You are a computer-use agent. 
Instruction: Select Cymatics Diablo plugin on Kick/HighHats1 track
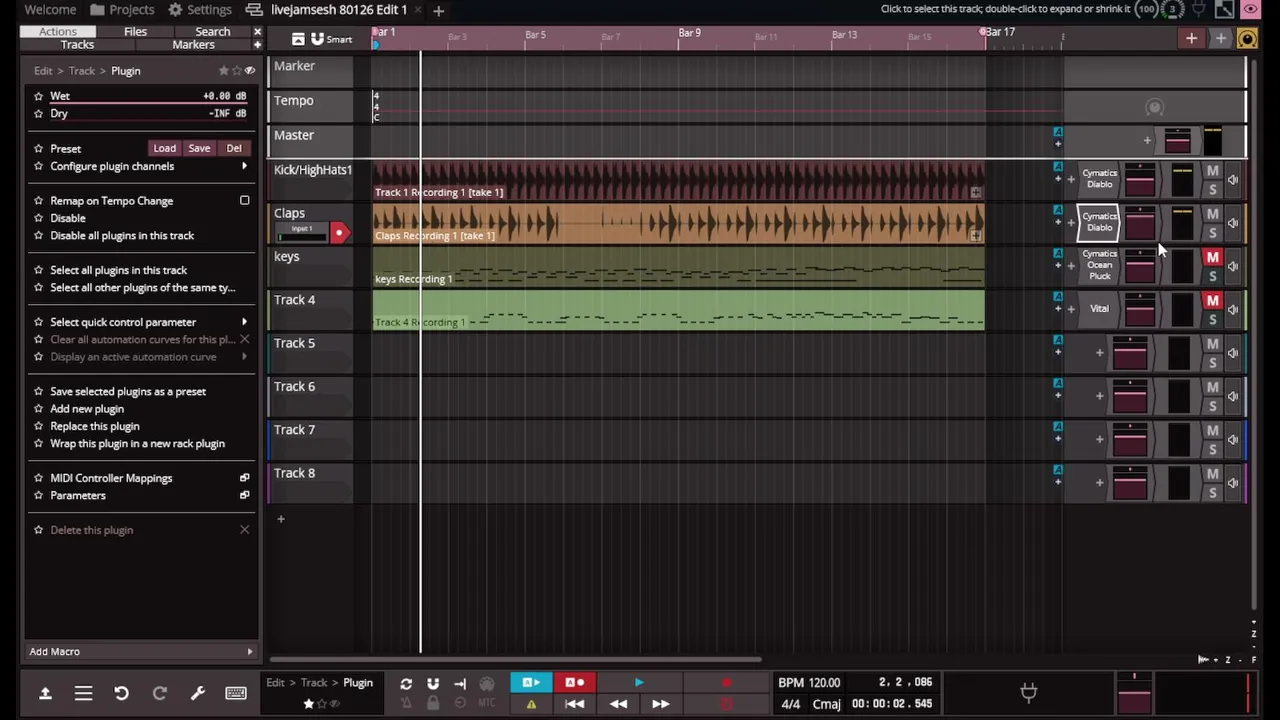[1099, 179]
